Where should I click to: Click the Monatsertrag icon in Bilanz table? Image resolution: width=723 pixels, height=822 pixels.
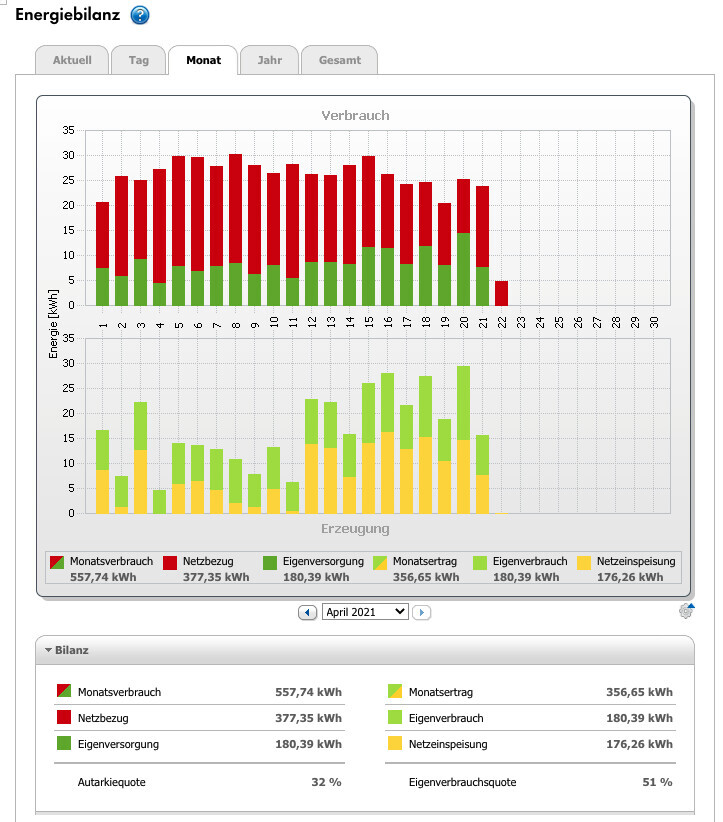pos(395,692)
